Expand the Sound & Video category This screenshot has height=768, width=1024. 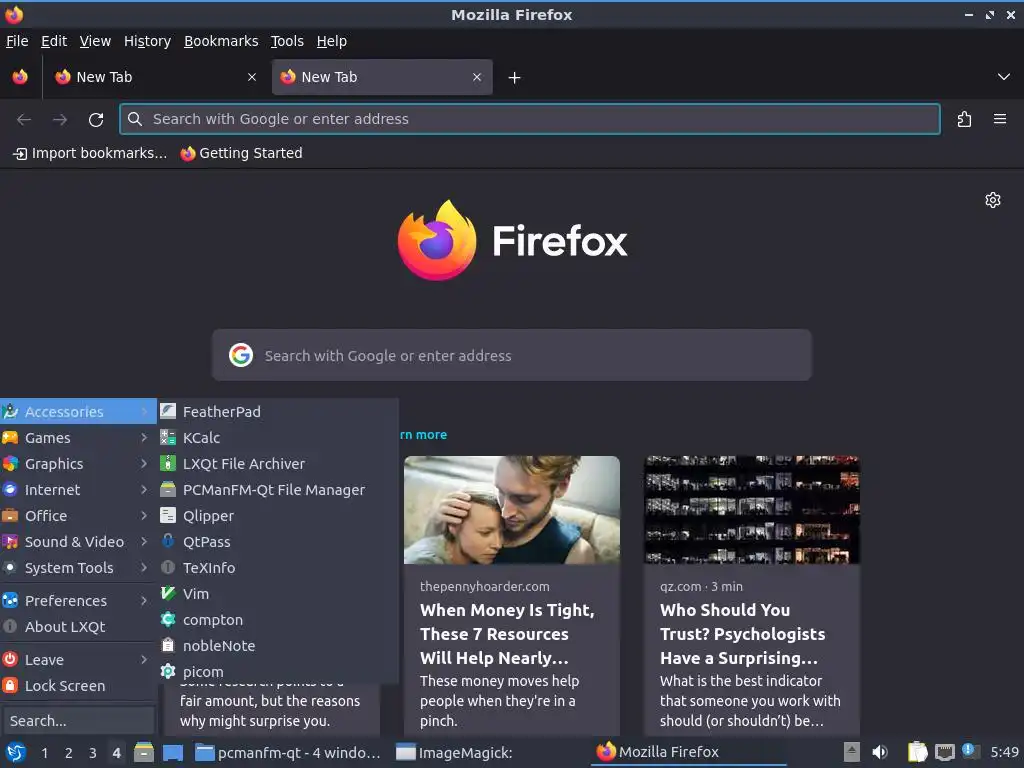click(x=78, y=542)
